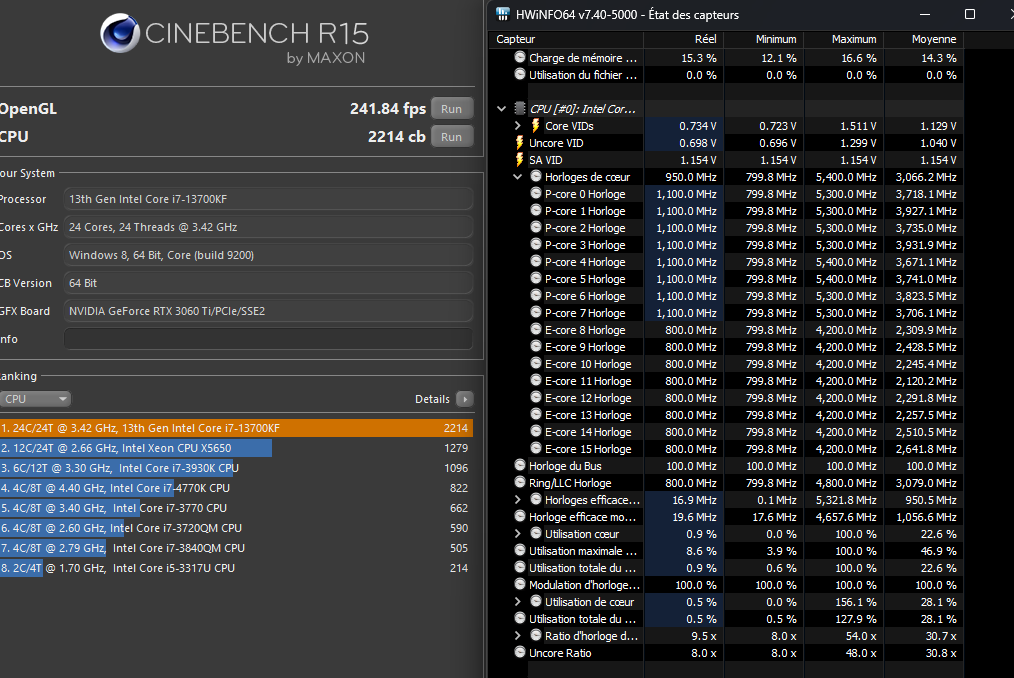
Task: Click the E-core 15 Horloge clock icon
Action: (x=536, y=448)
